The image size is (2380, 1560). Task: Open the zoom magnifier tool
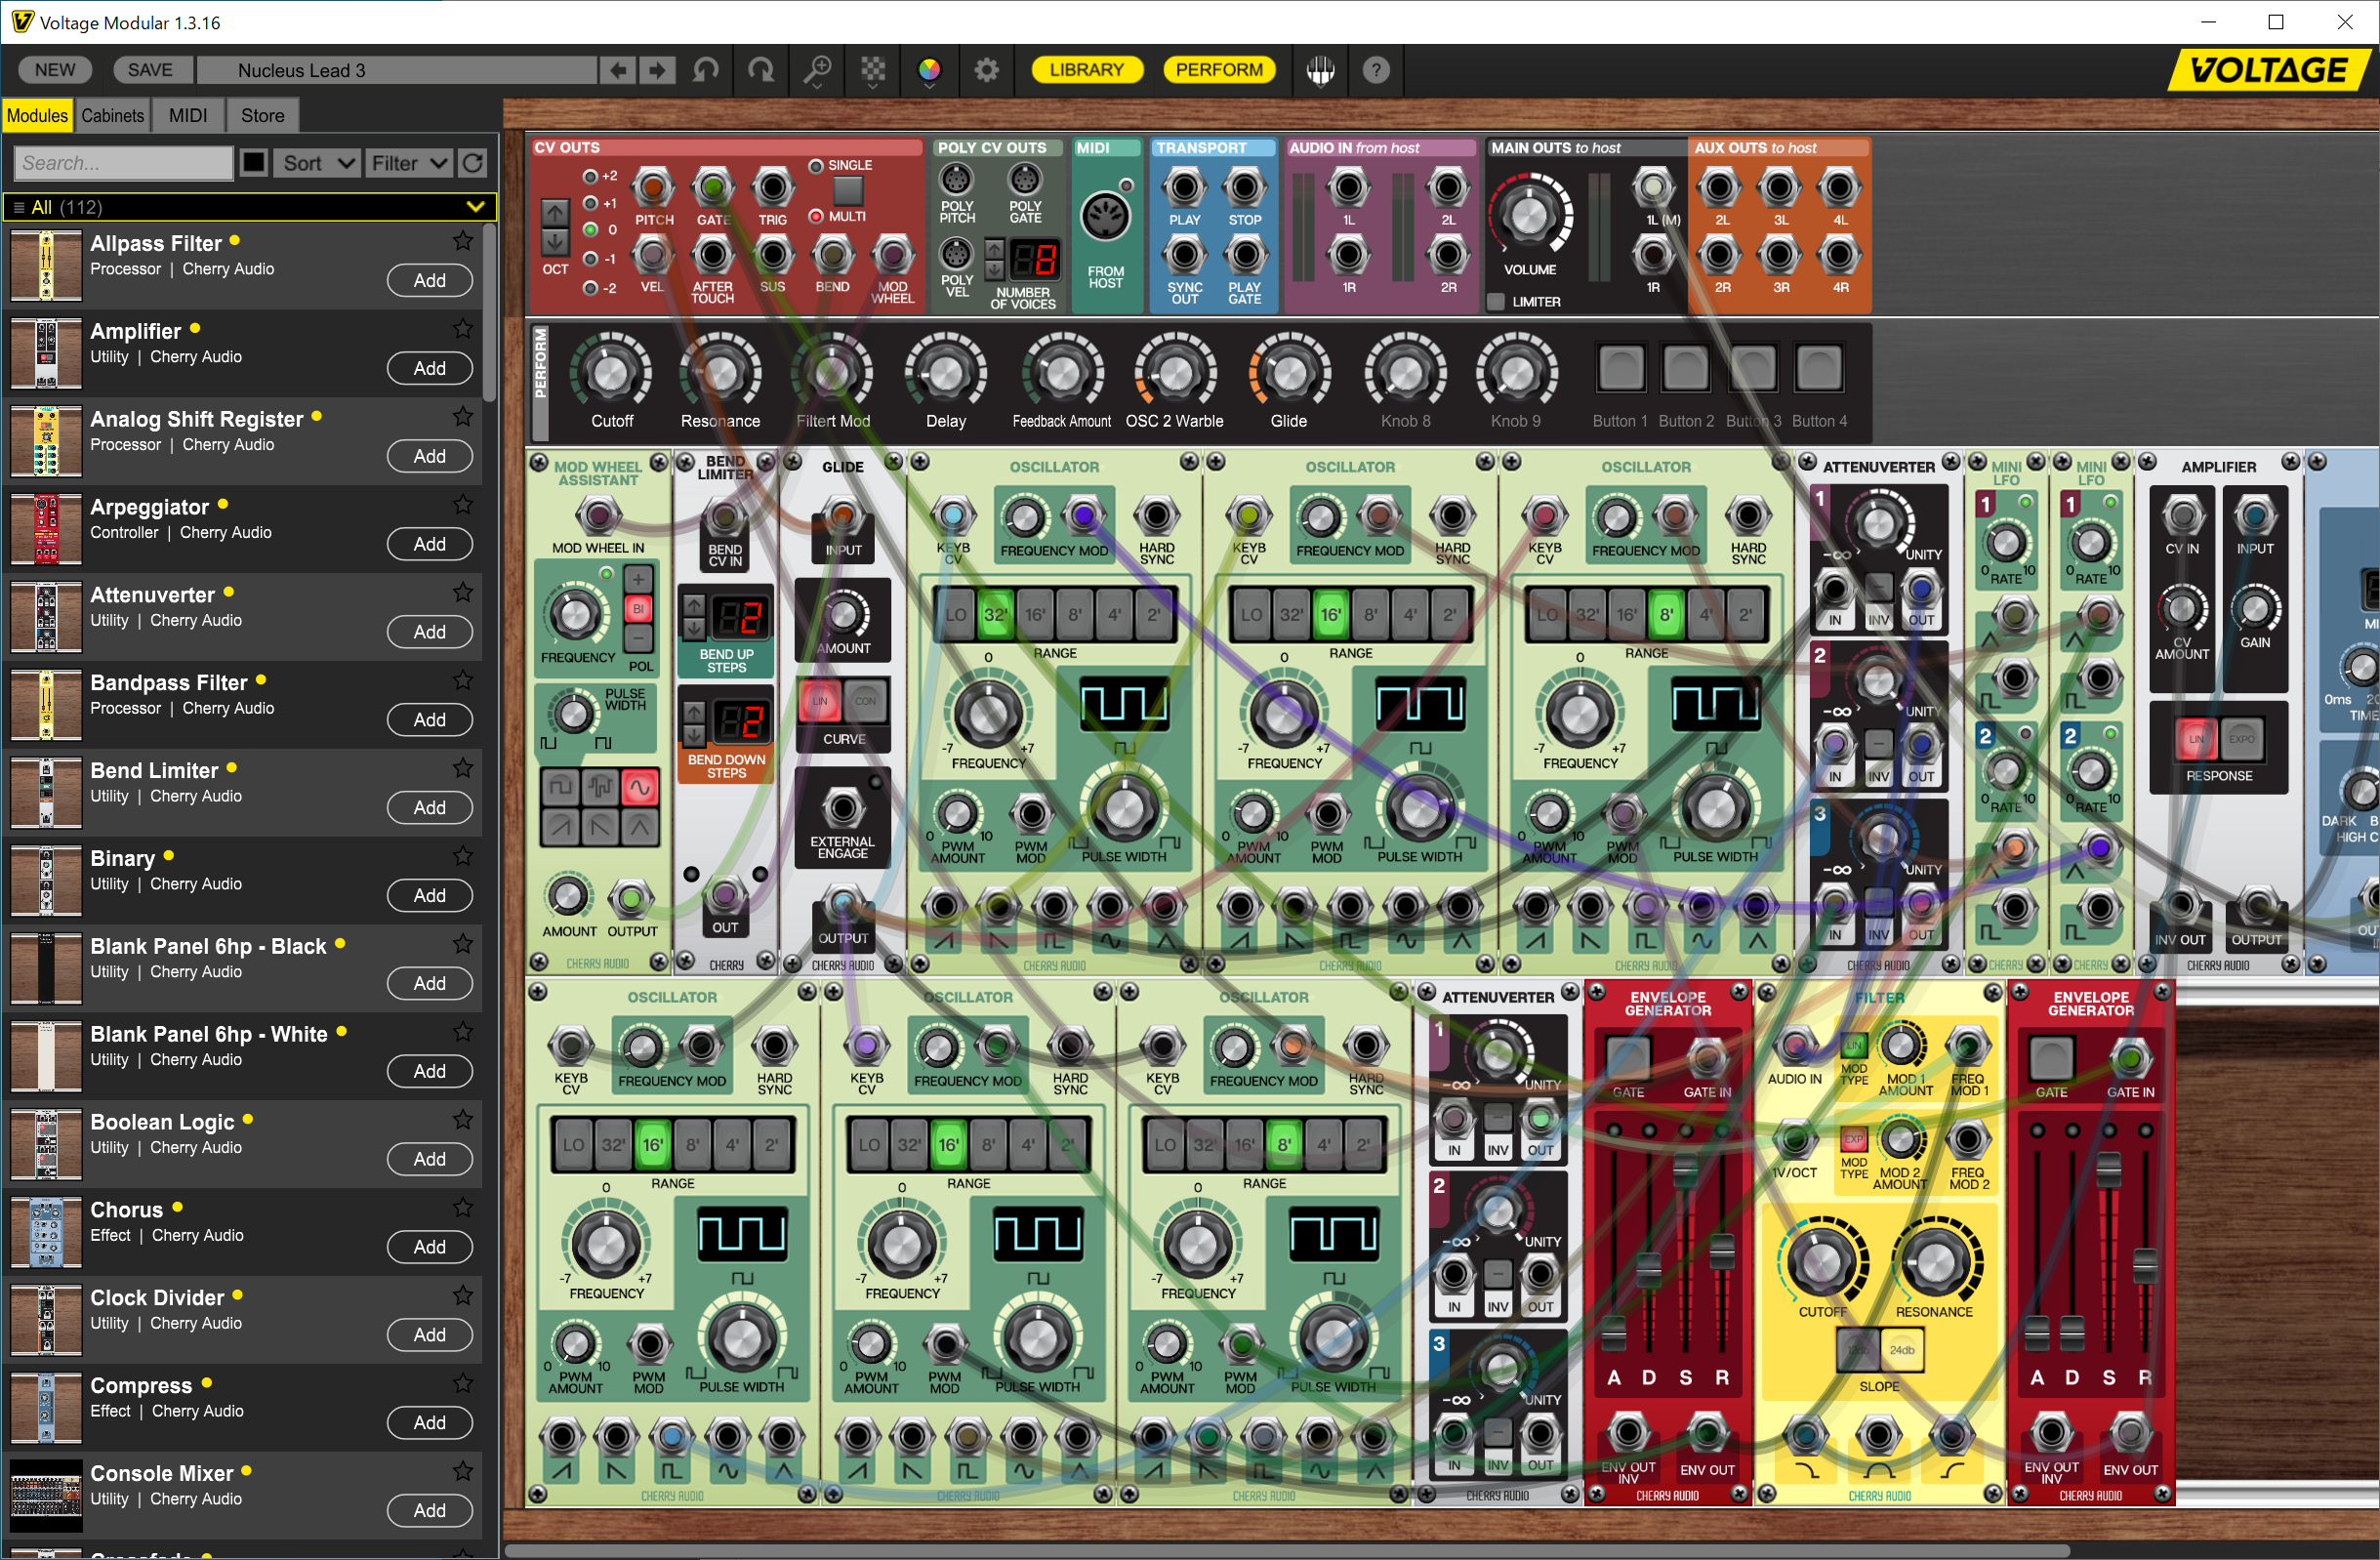click(x=818, y=70)
